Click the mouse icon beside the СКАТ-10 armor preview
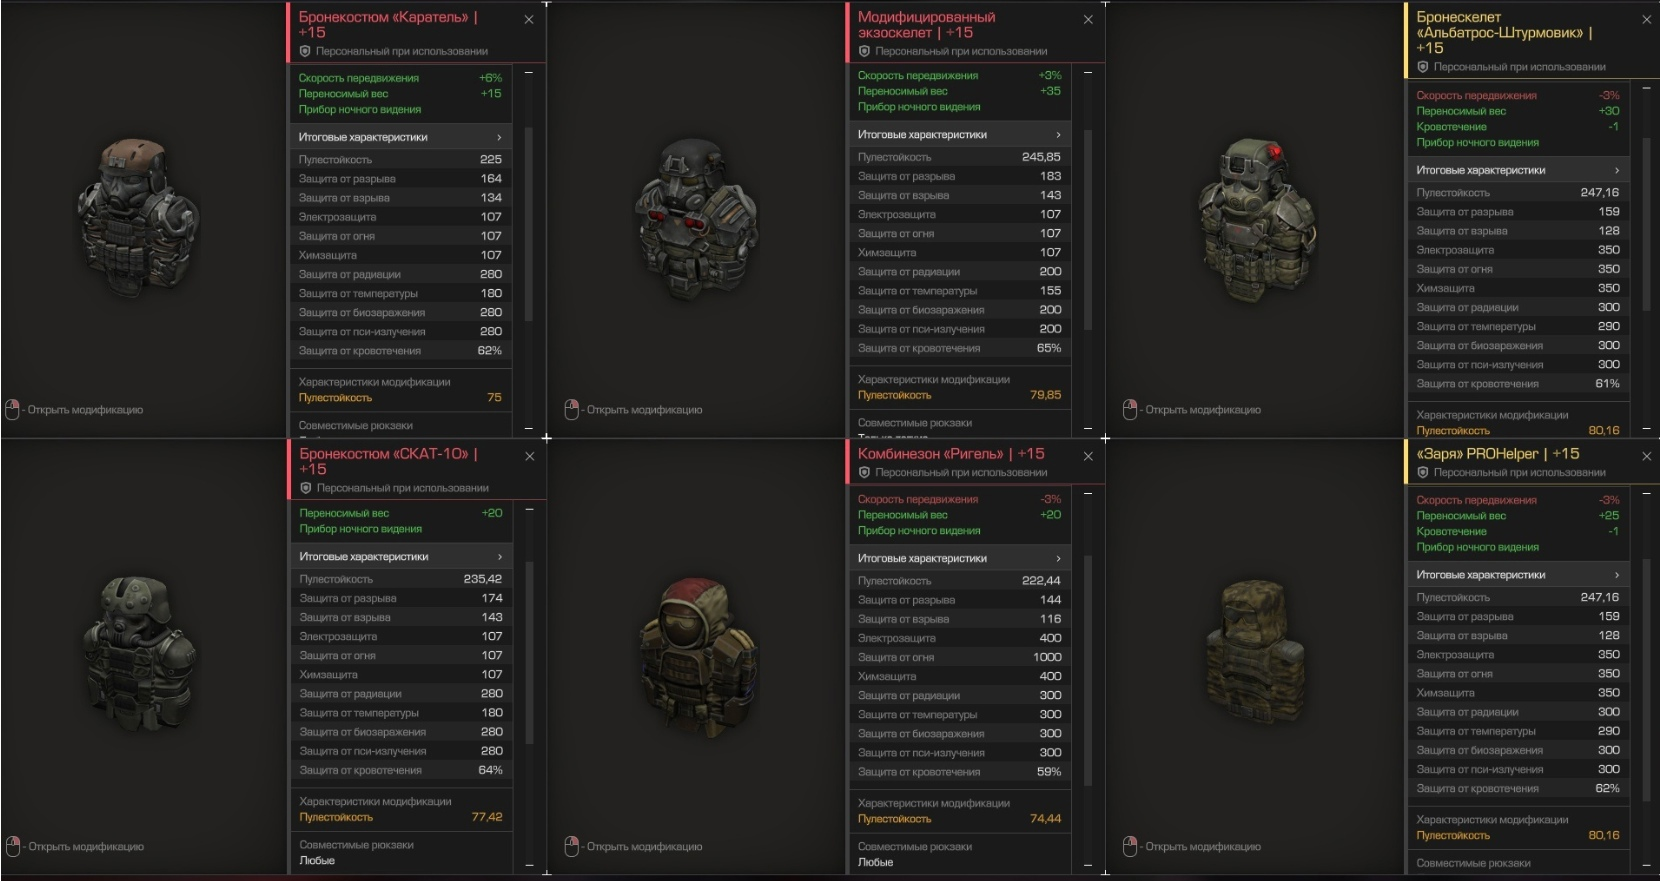1660x881 pixels. [13, 846]
